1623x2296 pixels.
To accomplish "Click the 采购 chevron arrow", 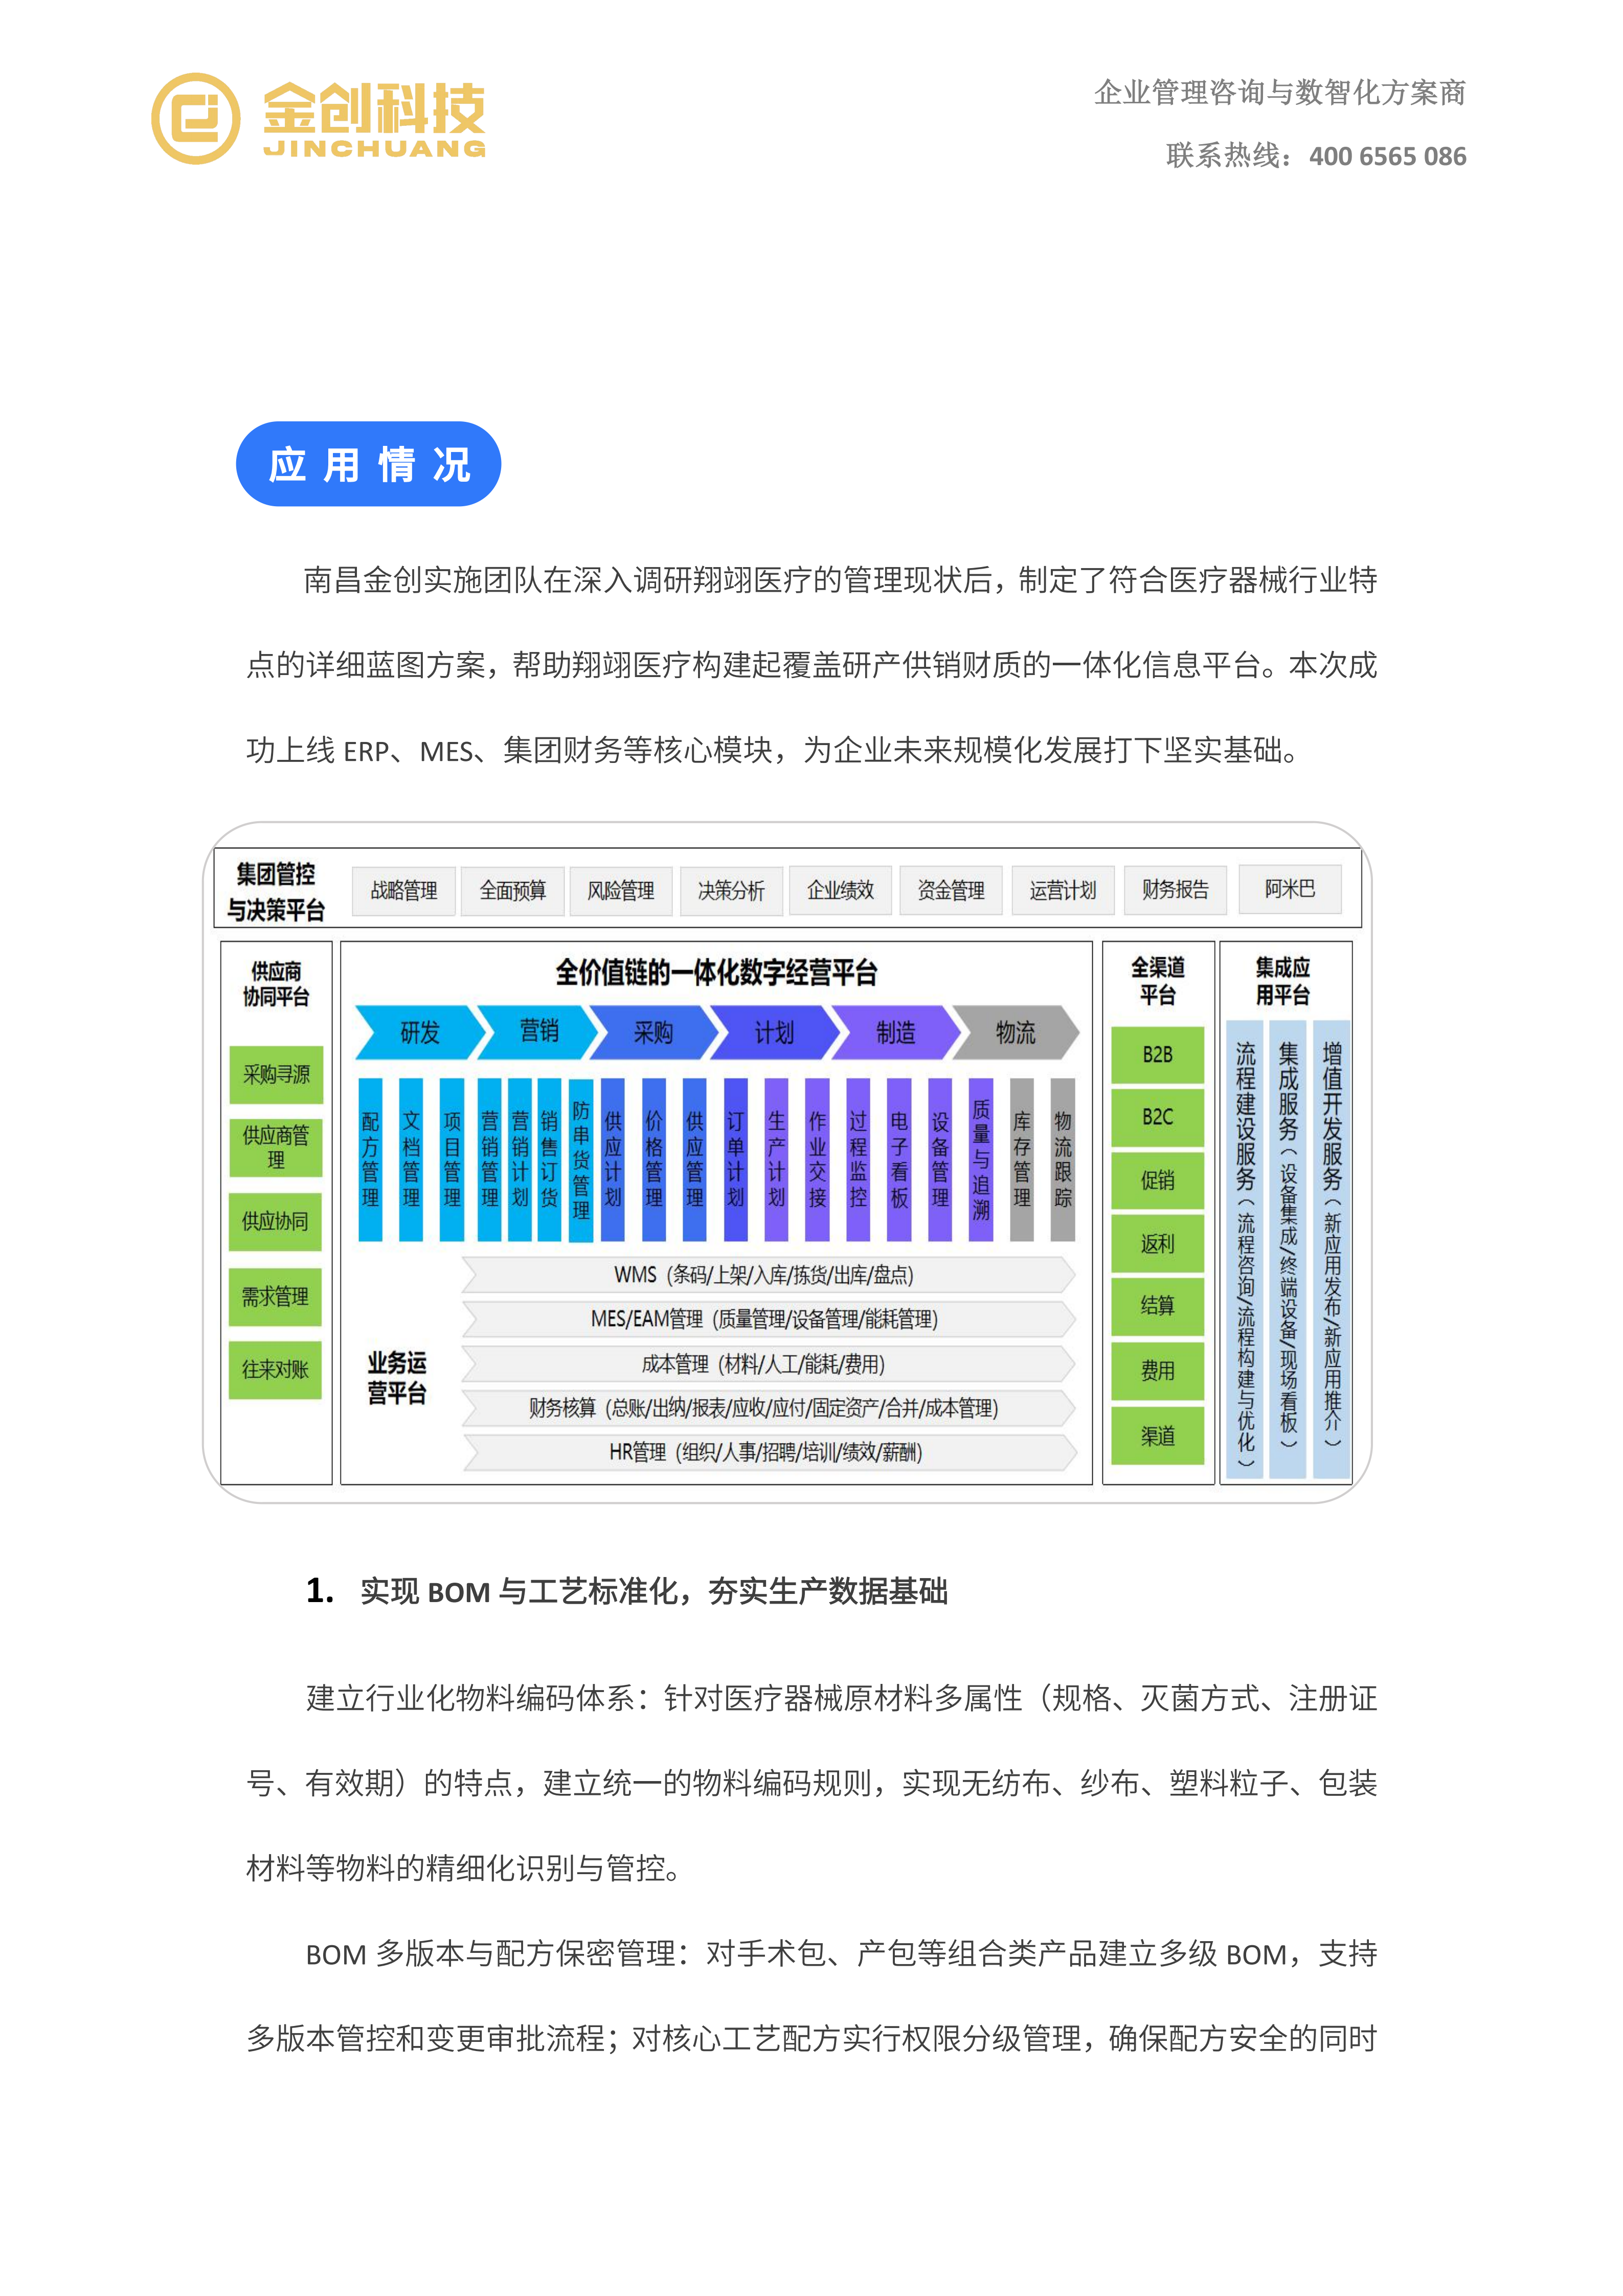I will tap(653, 1032).
